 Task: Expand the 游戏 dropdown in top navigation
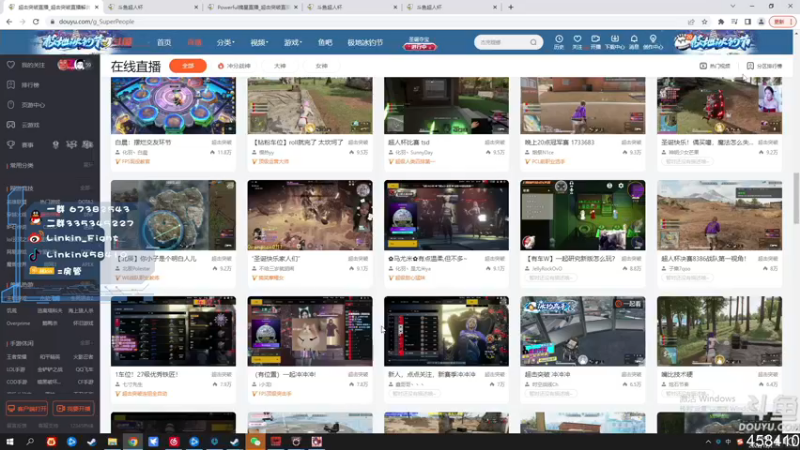tap(293, 42)
